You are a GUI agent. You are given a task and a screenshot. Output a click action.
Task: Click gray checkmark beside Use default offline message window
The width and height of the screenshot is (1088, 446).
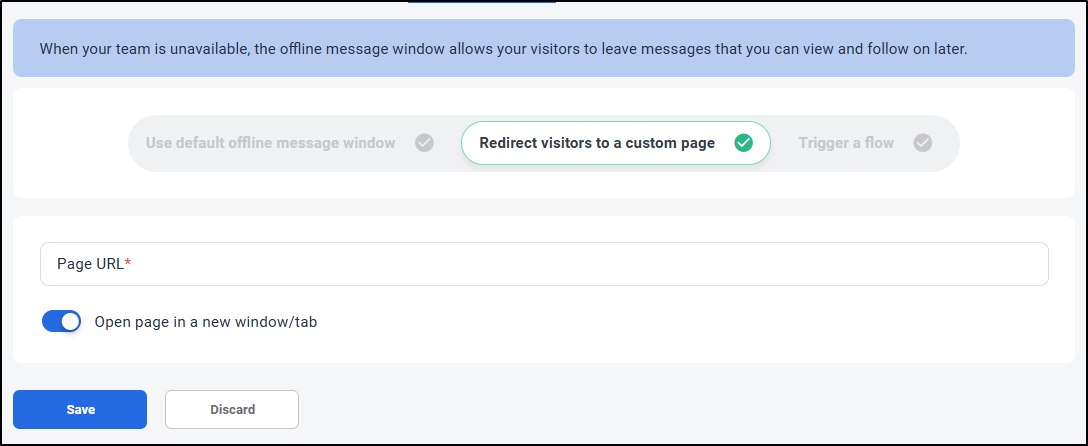pyautogui.click(x=425, y=143)
